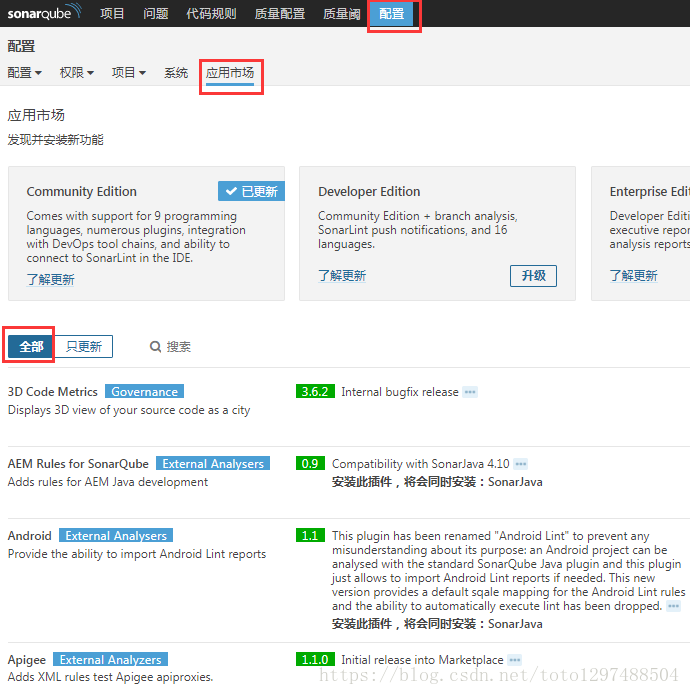The height and width of the screenshot is (695, 690).
Task: Expand ellipsis after Internal bugfix release
Action: 470,392
